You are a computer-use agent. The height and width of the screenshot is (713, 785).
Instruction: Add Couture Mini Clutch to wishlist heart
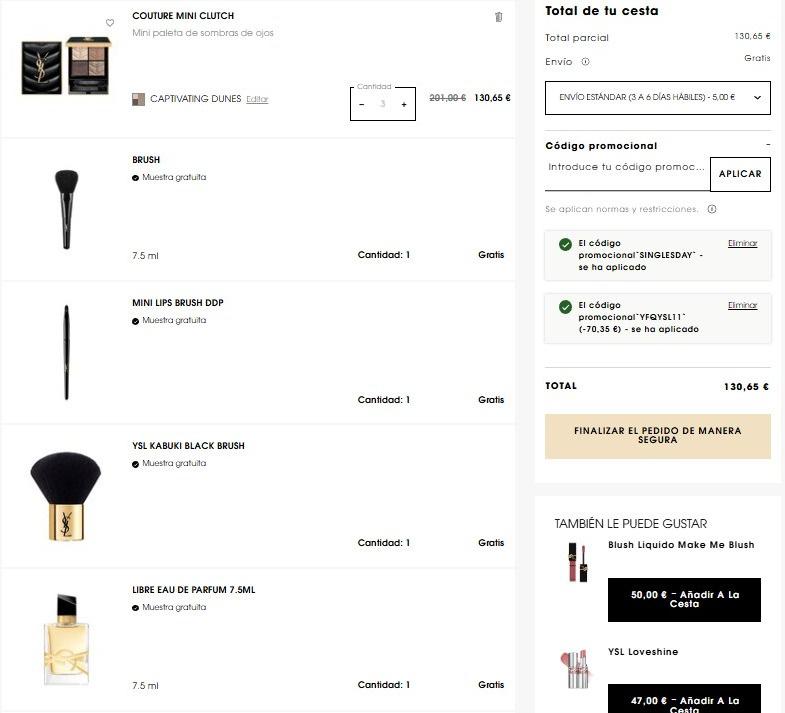(110, 22)
